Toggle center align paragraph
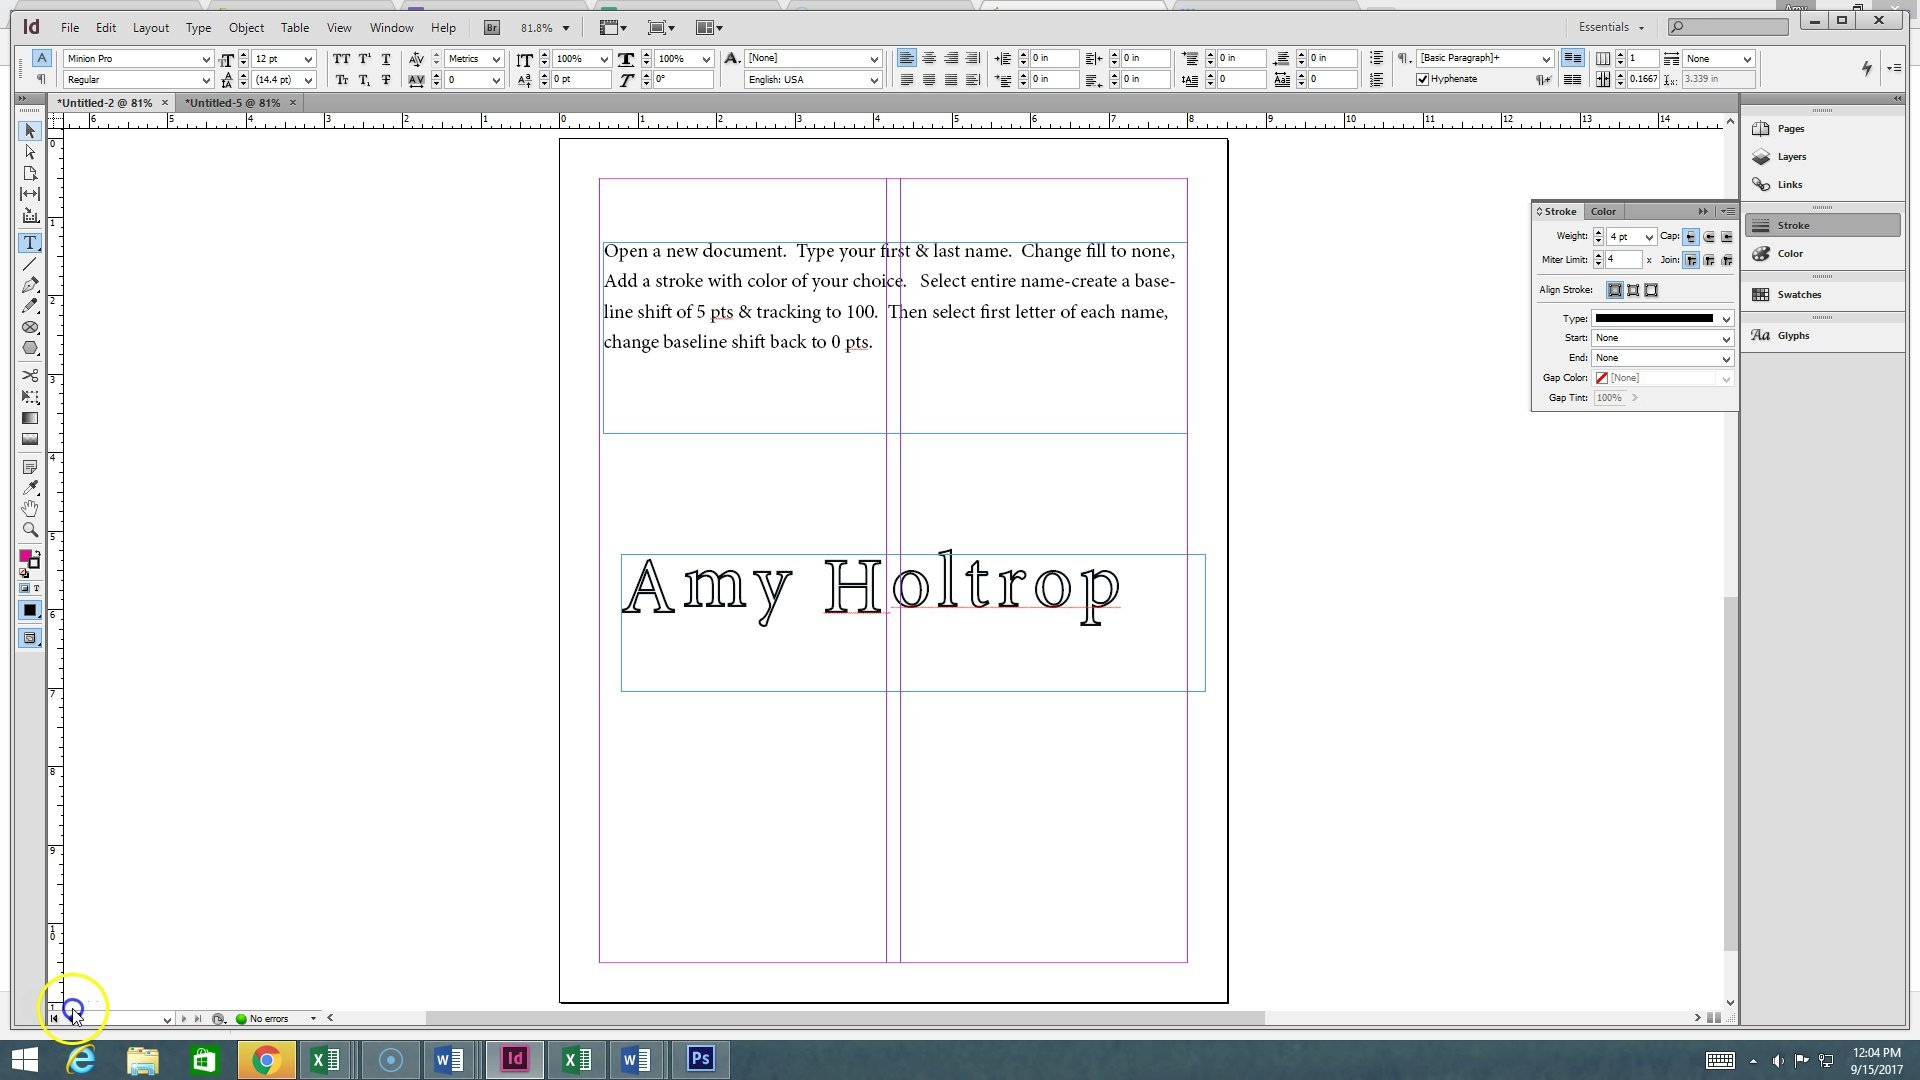Viewport: 1920px width, 1080px height. coord(929,59)
